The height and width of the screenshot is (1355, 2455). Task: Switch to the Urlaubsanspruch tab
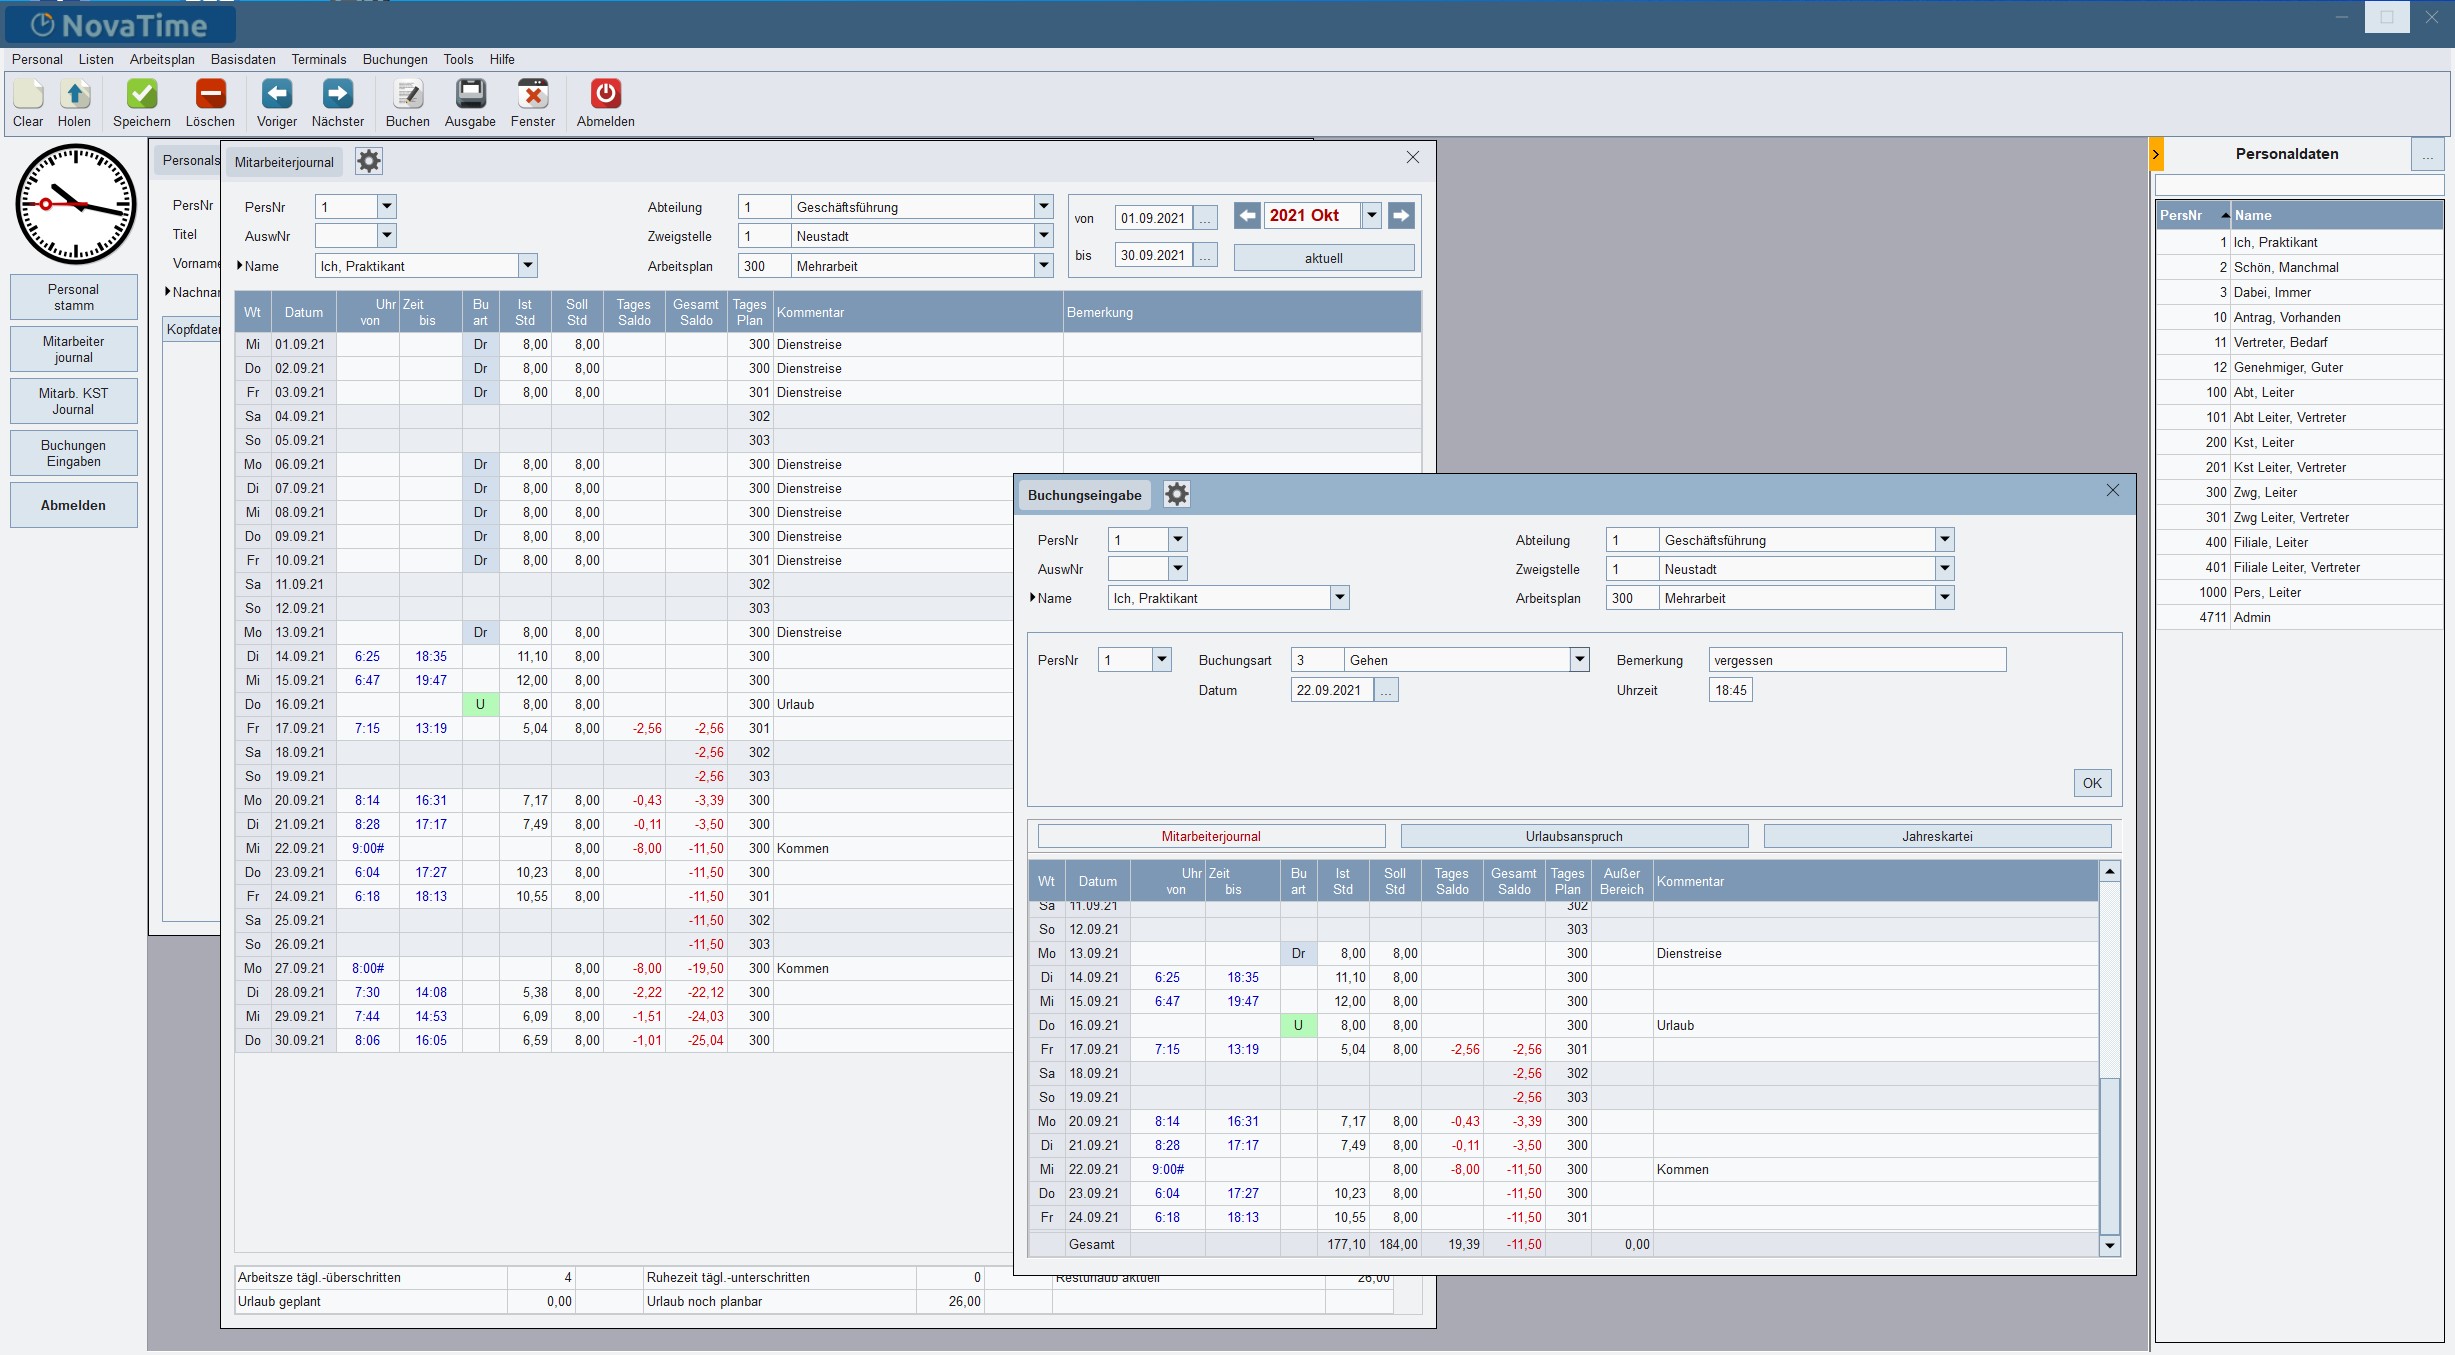[x=1573, y=836]
